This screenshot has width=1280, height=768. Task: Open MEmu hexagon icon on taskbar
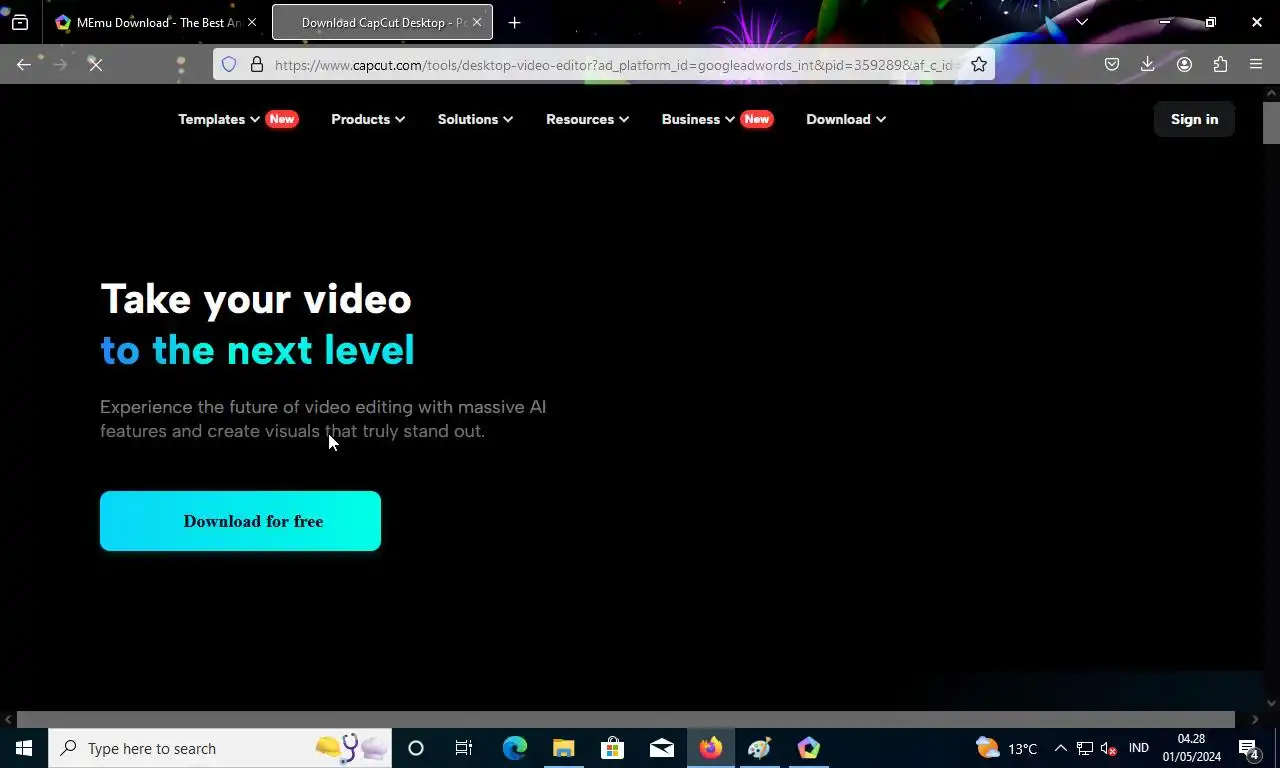pos(808,748)
